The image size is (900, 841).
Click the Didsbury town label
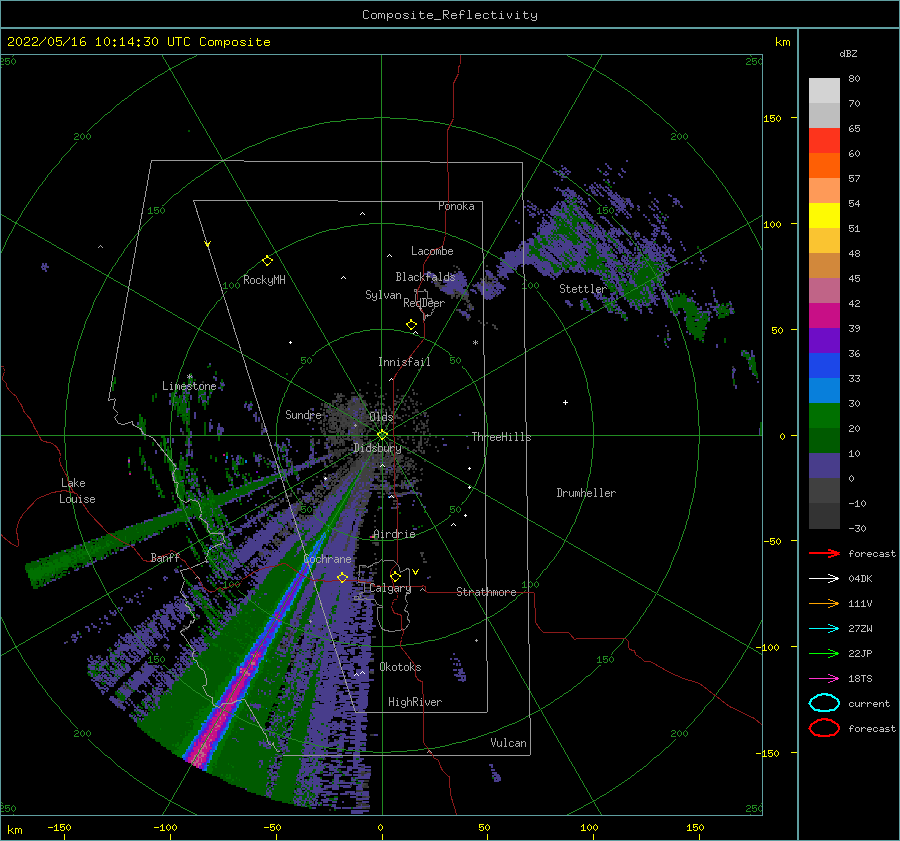[x=377, y=448]
